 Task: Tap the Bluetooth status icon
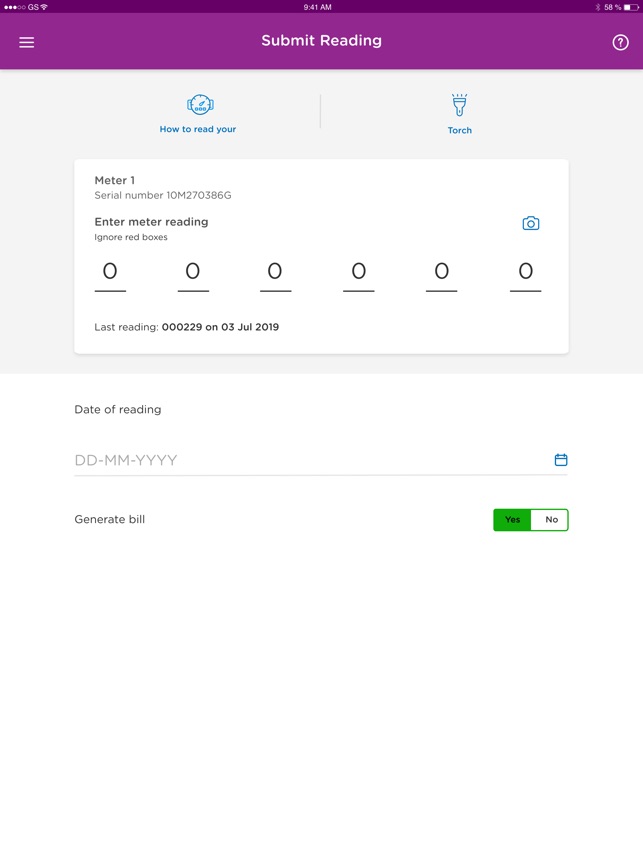click(598, 7)
